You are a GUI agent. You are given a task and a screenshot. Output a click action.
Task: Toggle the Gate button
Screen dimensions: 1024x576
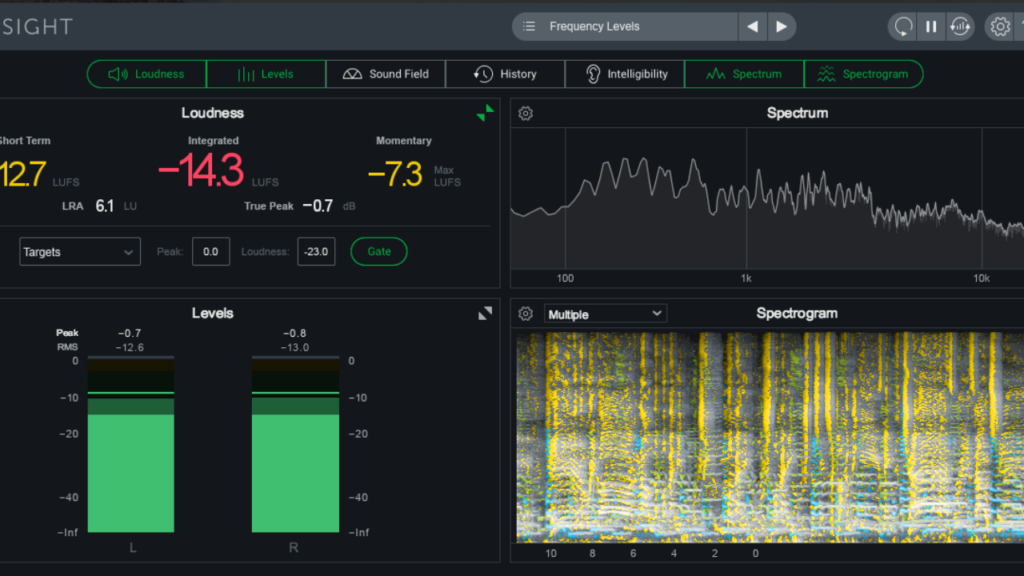[379, 252]
